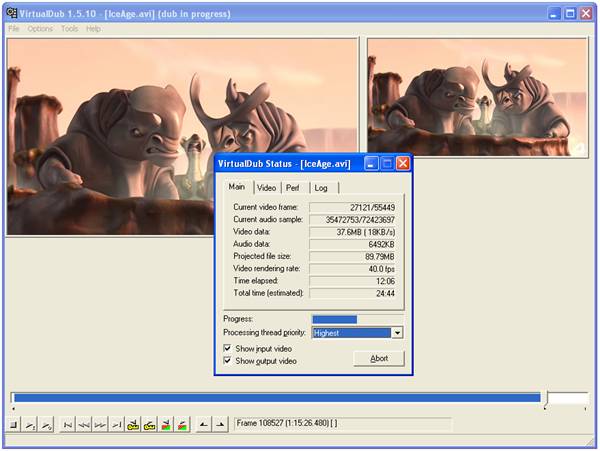Click the next scene scan icon
This screenshot has width=600, height=451.
tap(183, 425)
